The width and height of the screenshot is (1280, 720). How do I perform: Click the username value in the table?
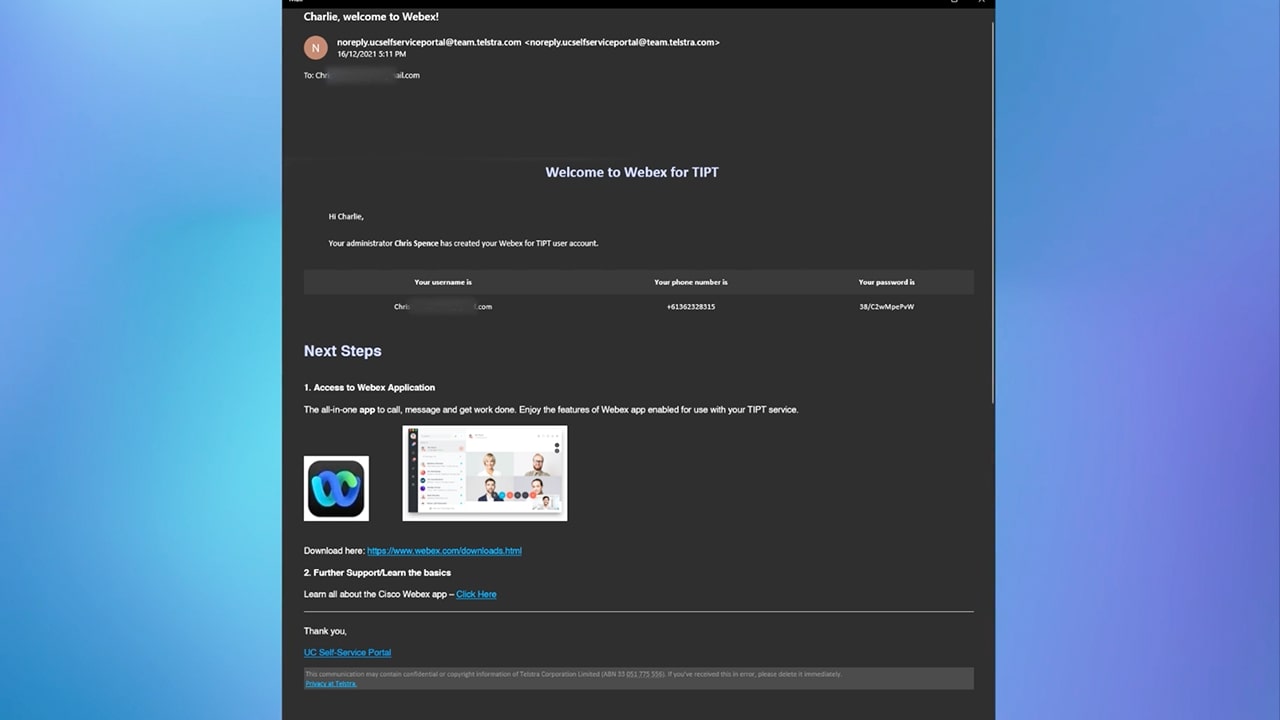tap(442, 307)
